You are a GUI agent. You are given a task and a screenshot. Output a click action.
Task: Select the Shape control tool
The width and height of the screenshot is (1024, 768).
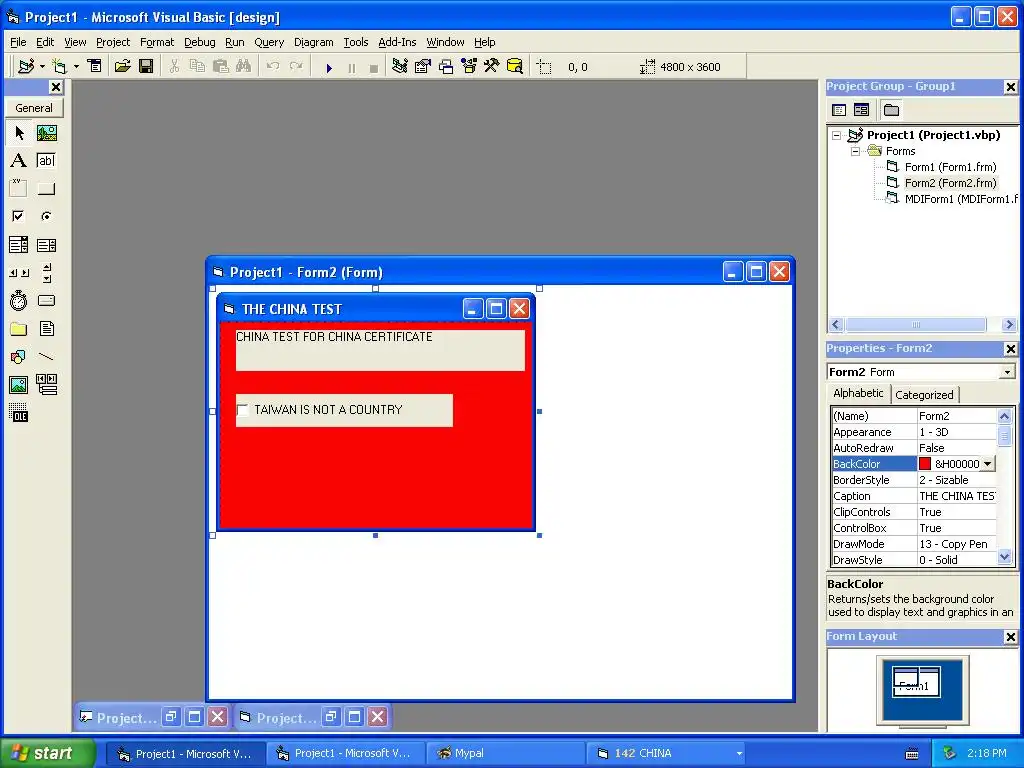(19, 357)
